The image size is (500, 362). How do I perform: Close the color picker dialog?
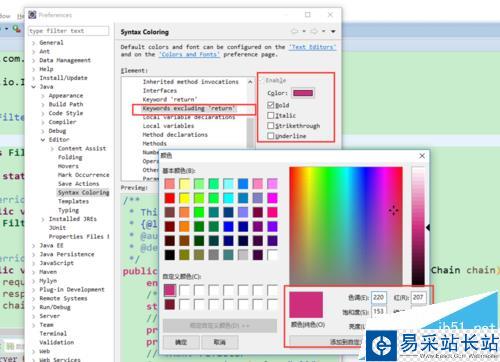coord(422,156)
